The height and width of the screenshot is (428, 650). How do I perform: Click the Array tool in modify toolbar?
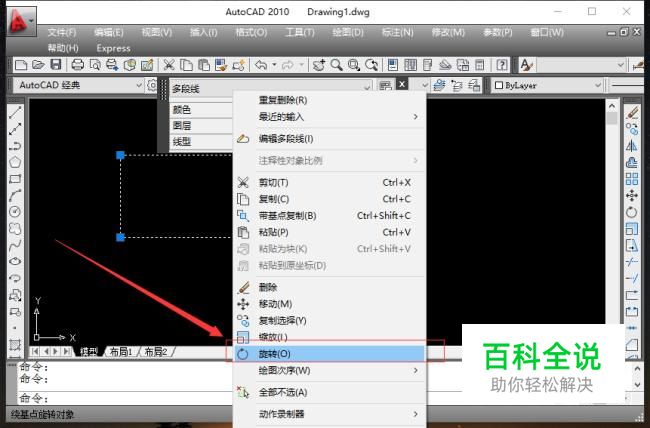(x=632, y=179)
